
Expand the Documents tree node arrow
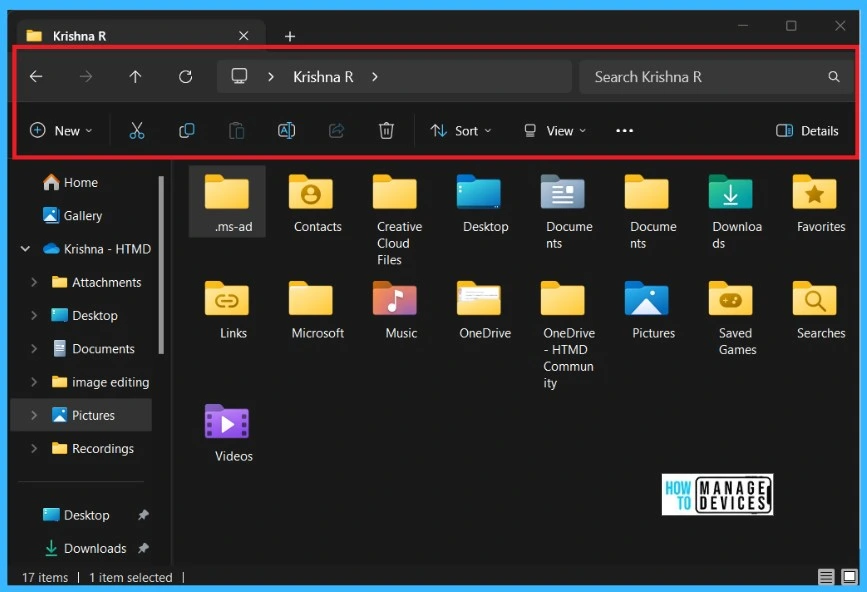coord(34,349)
